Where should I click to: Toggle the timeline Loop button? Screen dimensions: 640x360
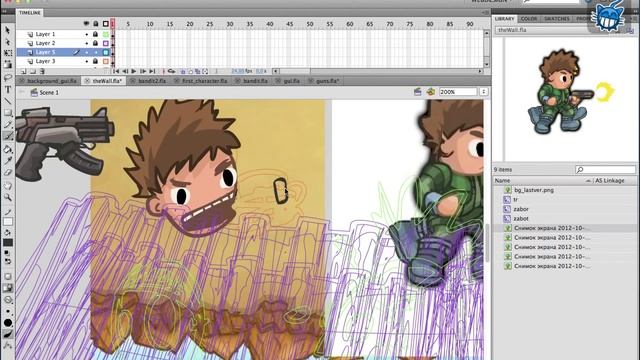171,71
